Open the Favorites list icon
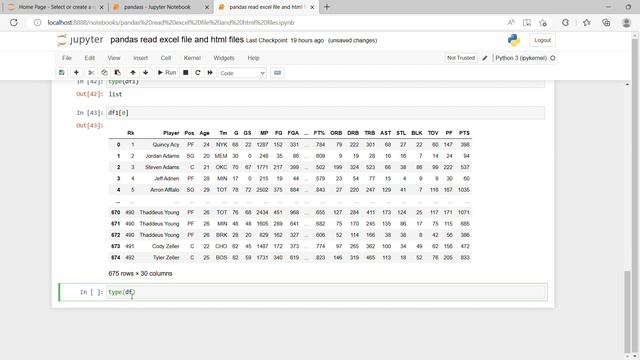 point(587,22)
